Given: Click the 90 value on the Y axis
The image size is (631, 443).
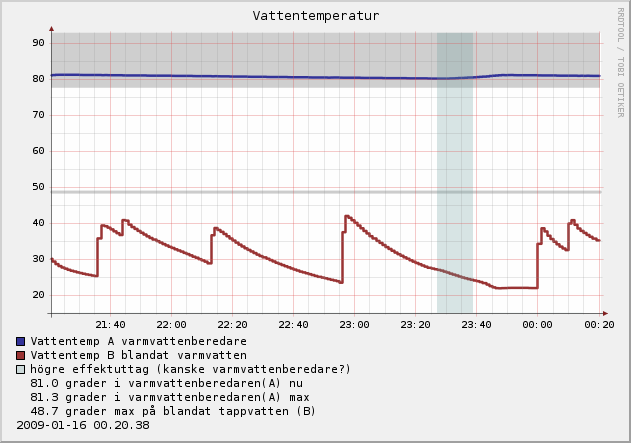Looking at the screenshot, I should click(38, 43).
